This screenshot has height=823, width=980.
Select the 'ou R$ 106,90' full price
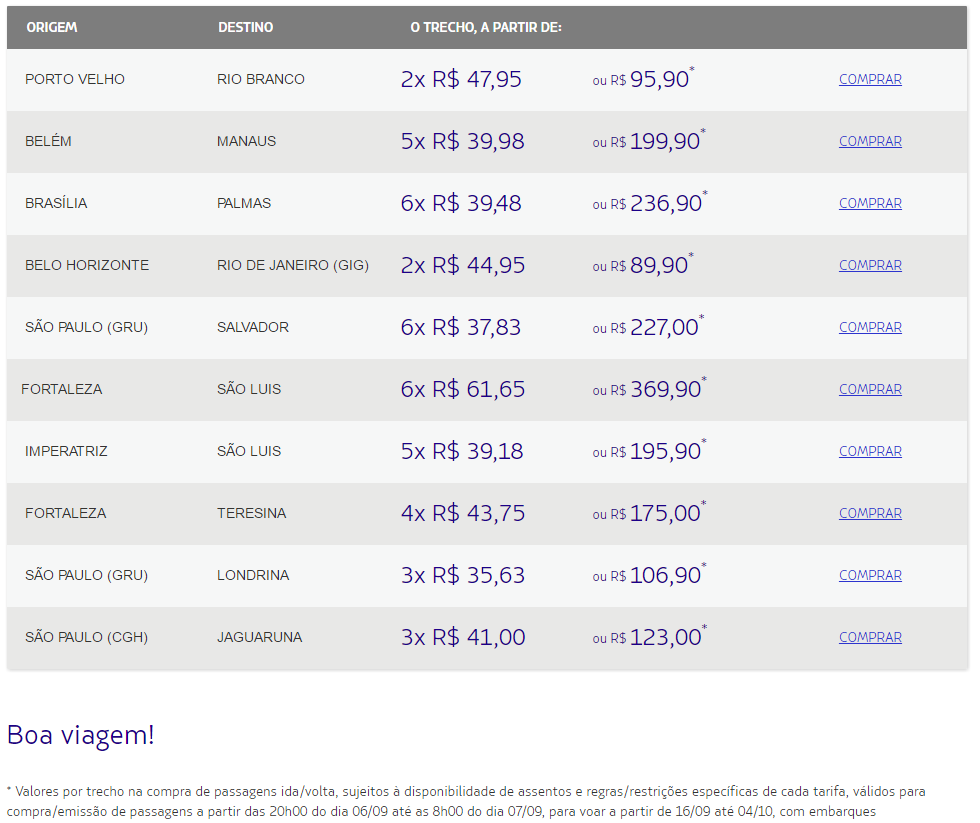click(x=649, y=574)
